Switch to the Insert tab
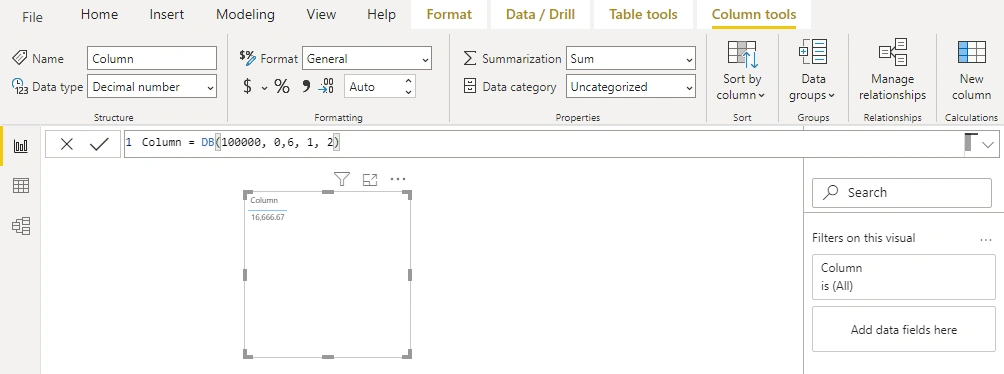The height and width of the screenshot is (374, 1004). pos(166,14)
